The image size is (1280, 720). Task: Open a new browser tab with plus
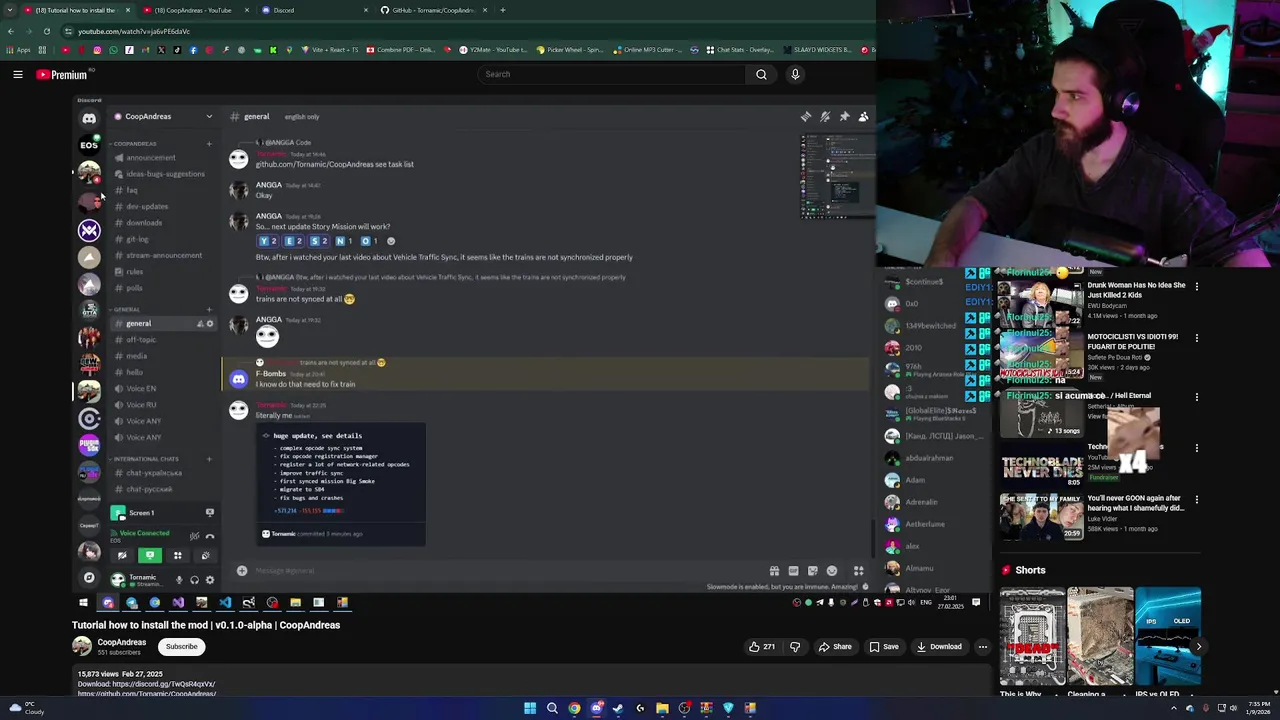[502, 10]
